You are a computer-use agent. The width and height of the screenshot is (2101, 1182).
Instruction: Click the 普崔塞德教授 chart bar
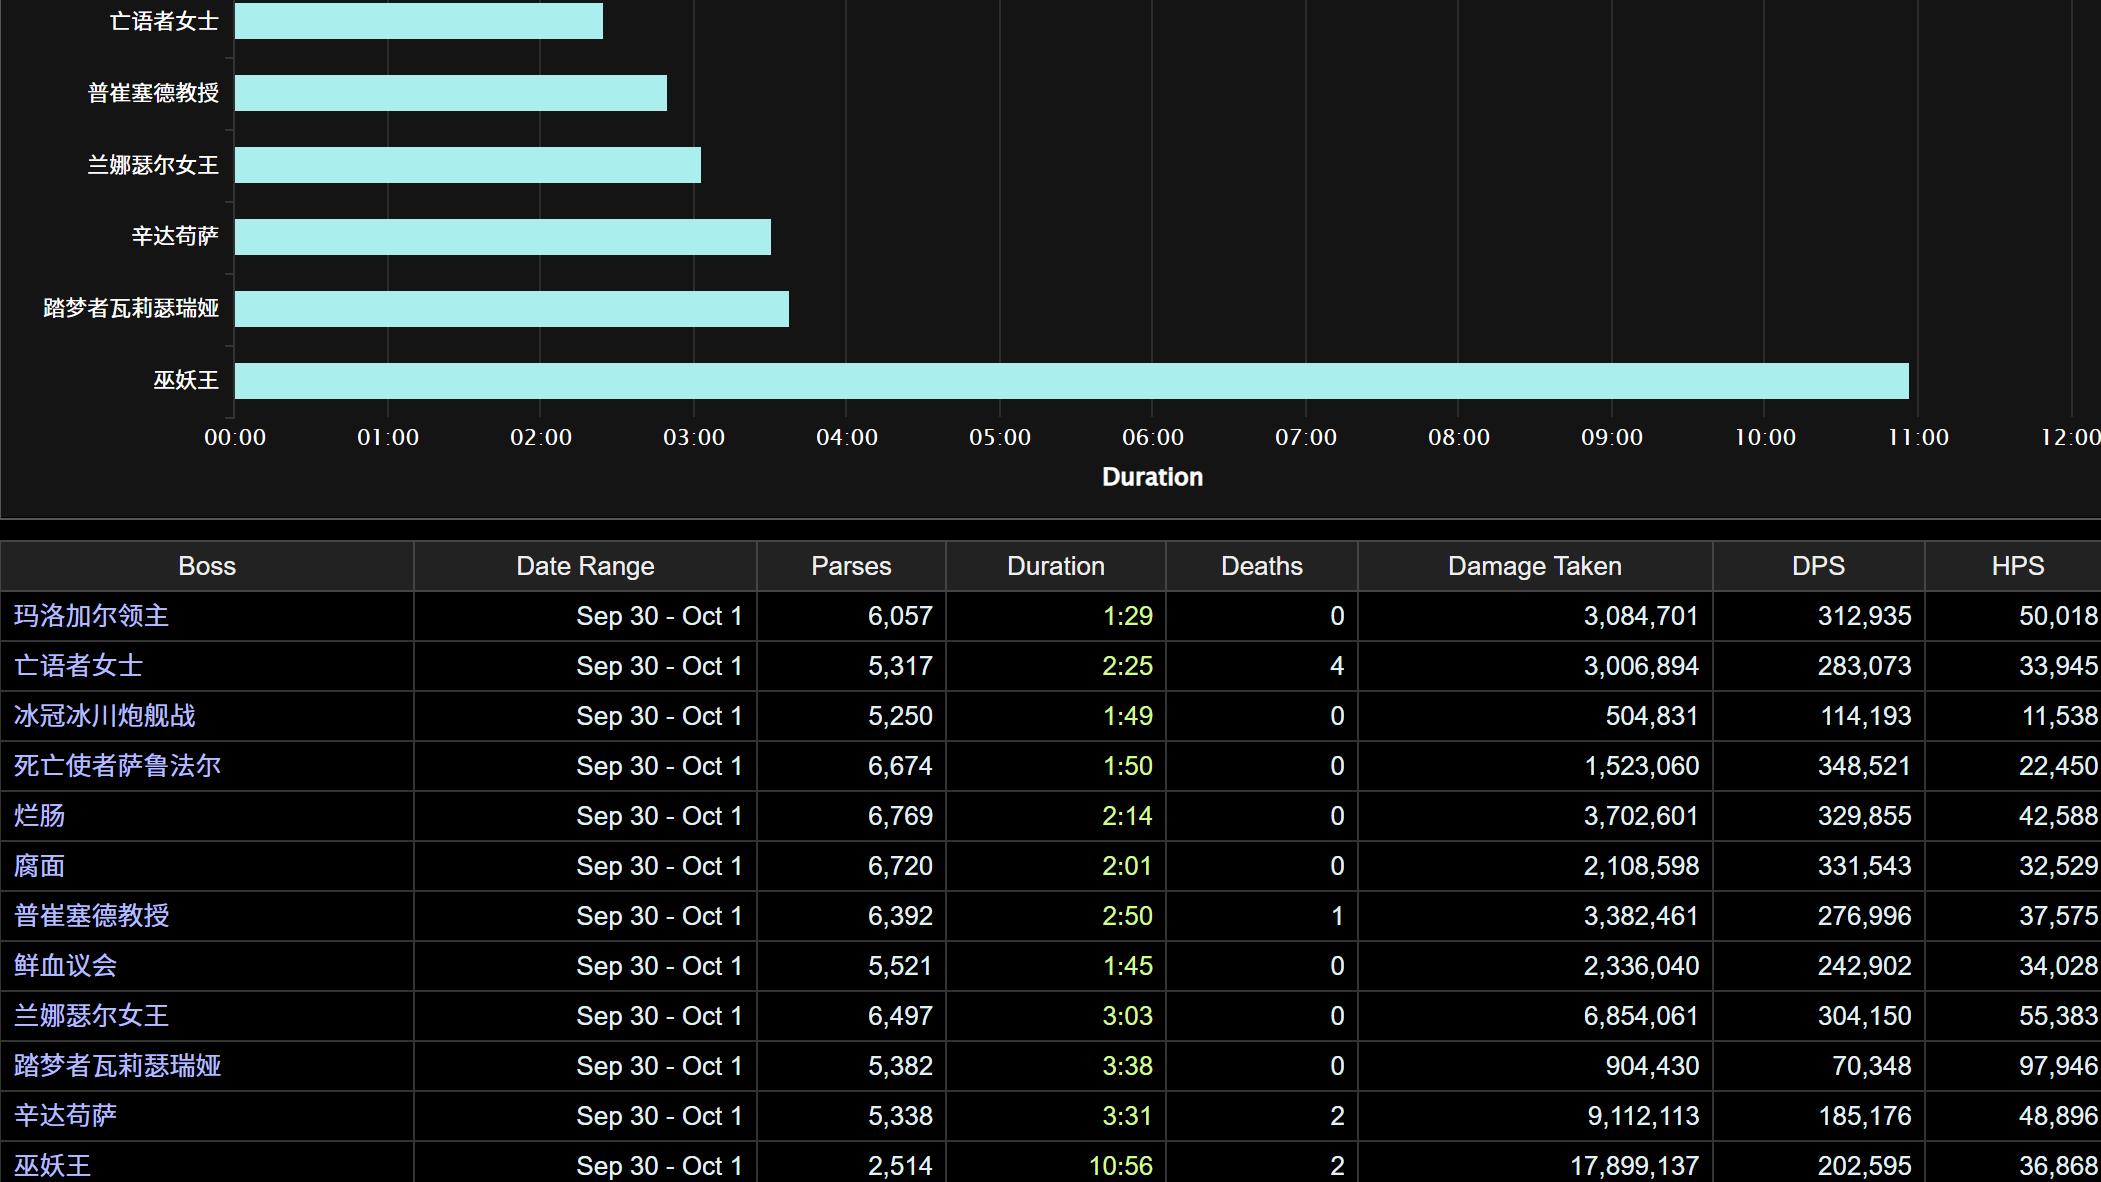pos(450,93)
